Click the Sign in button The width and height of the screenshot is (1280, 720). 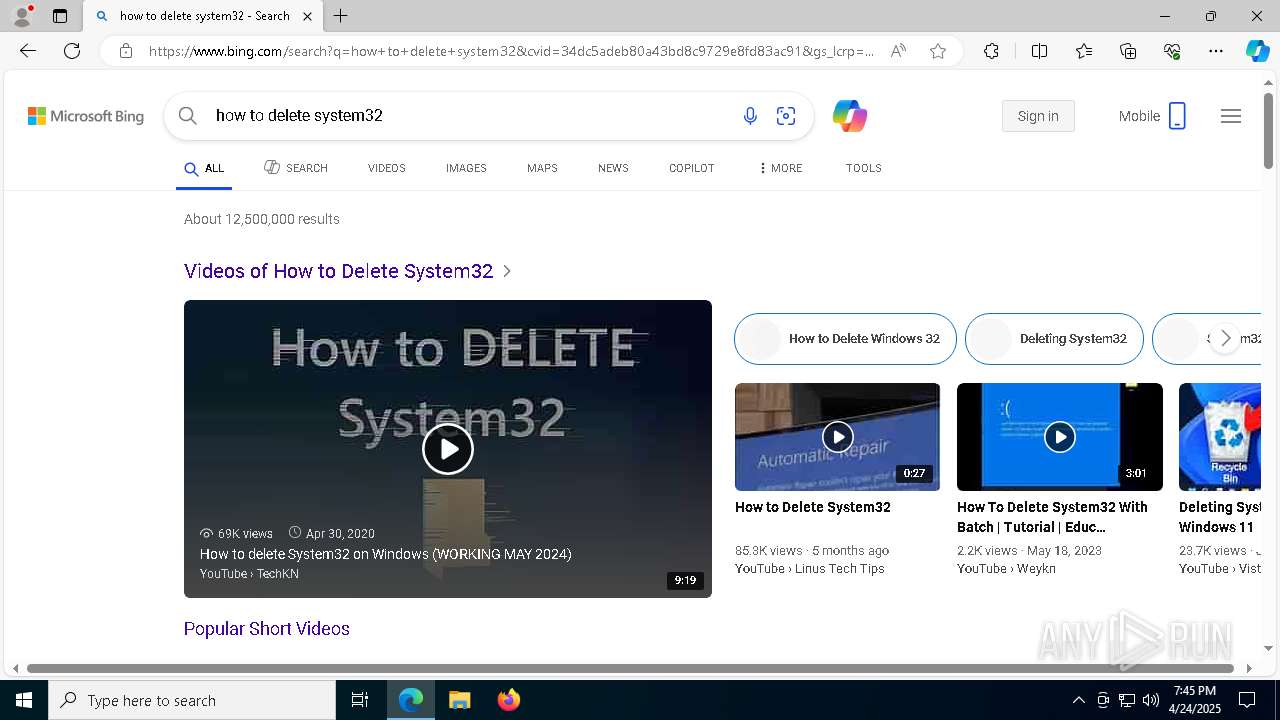tap(1038, 116)
